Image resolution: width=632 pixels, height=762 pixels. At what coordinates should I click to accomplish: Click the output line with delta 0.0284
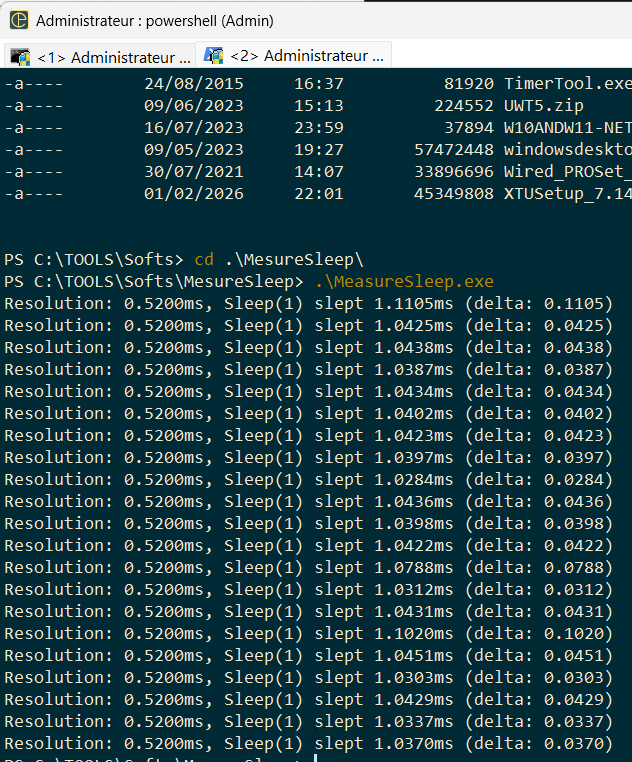click(x=308, y=479)
